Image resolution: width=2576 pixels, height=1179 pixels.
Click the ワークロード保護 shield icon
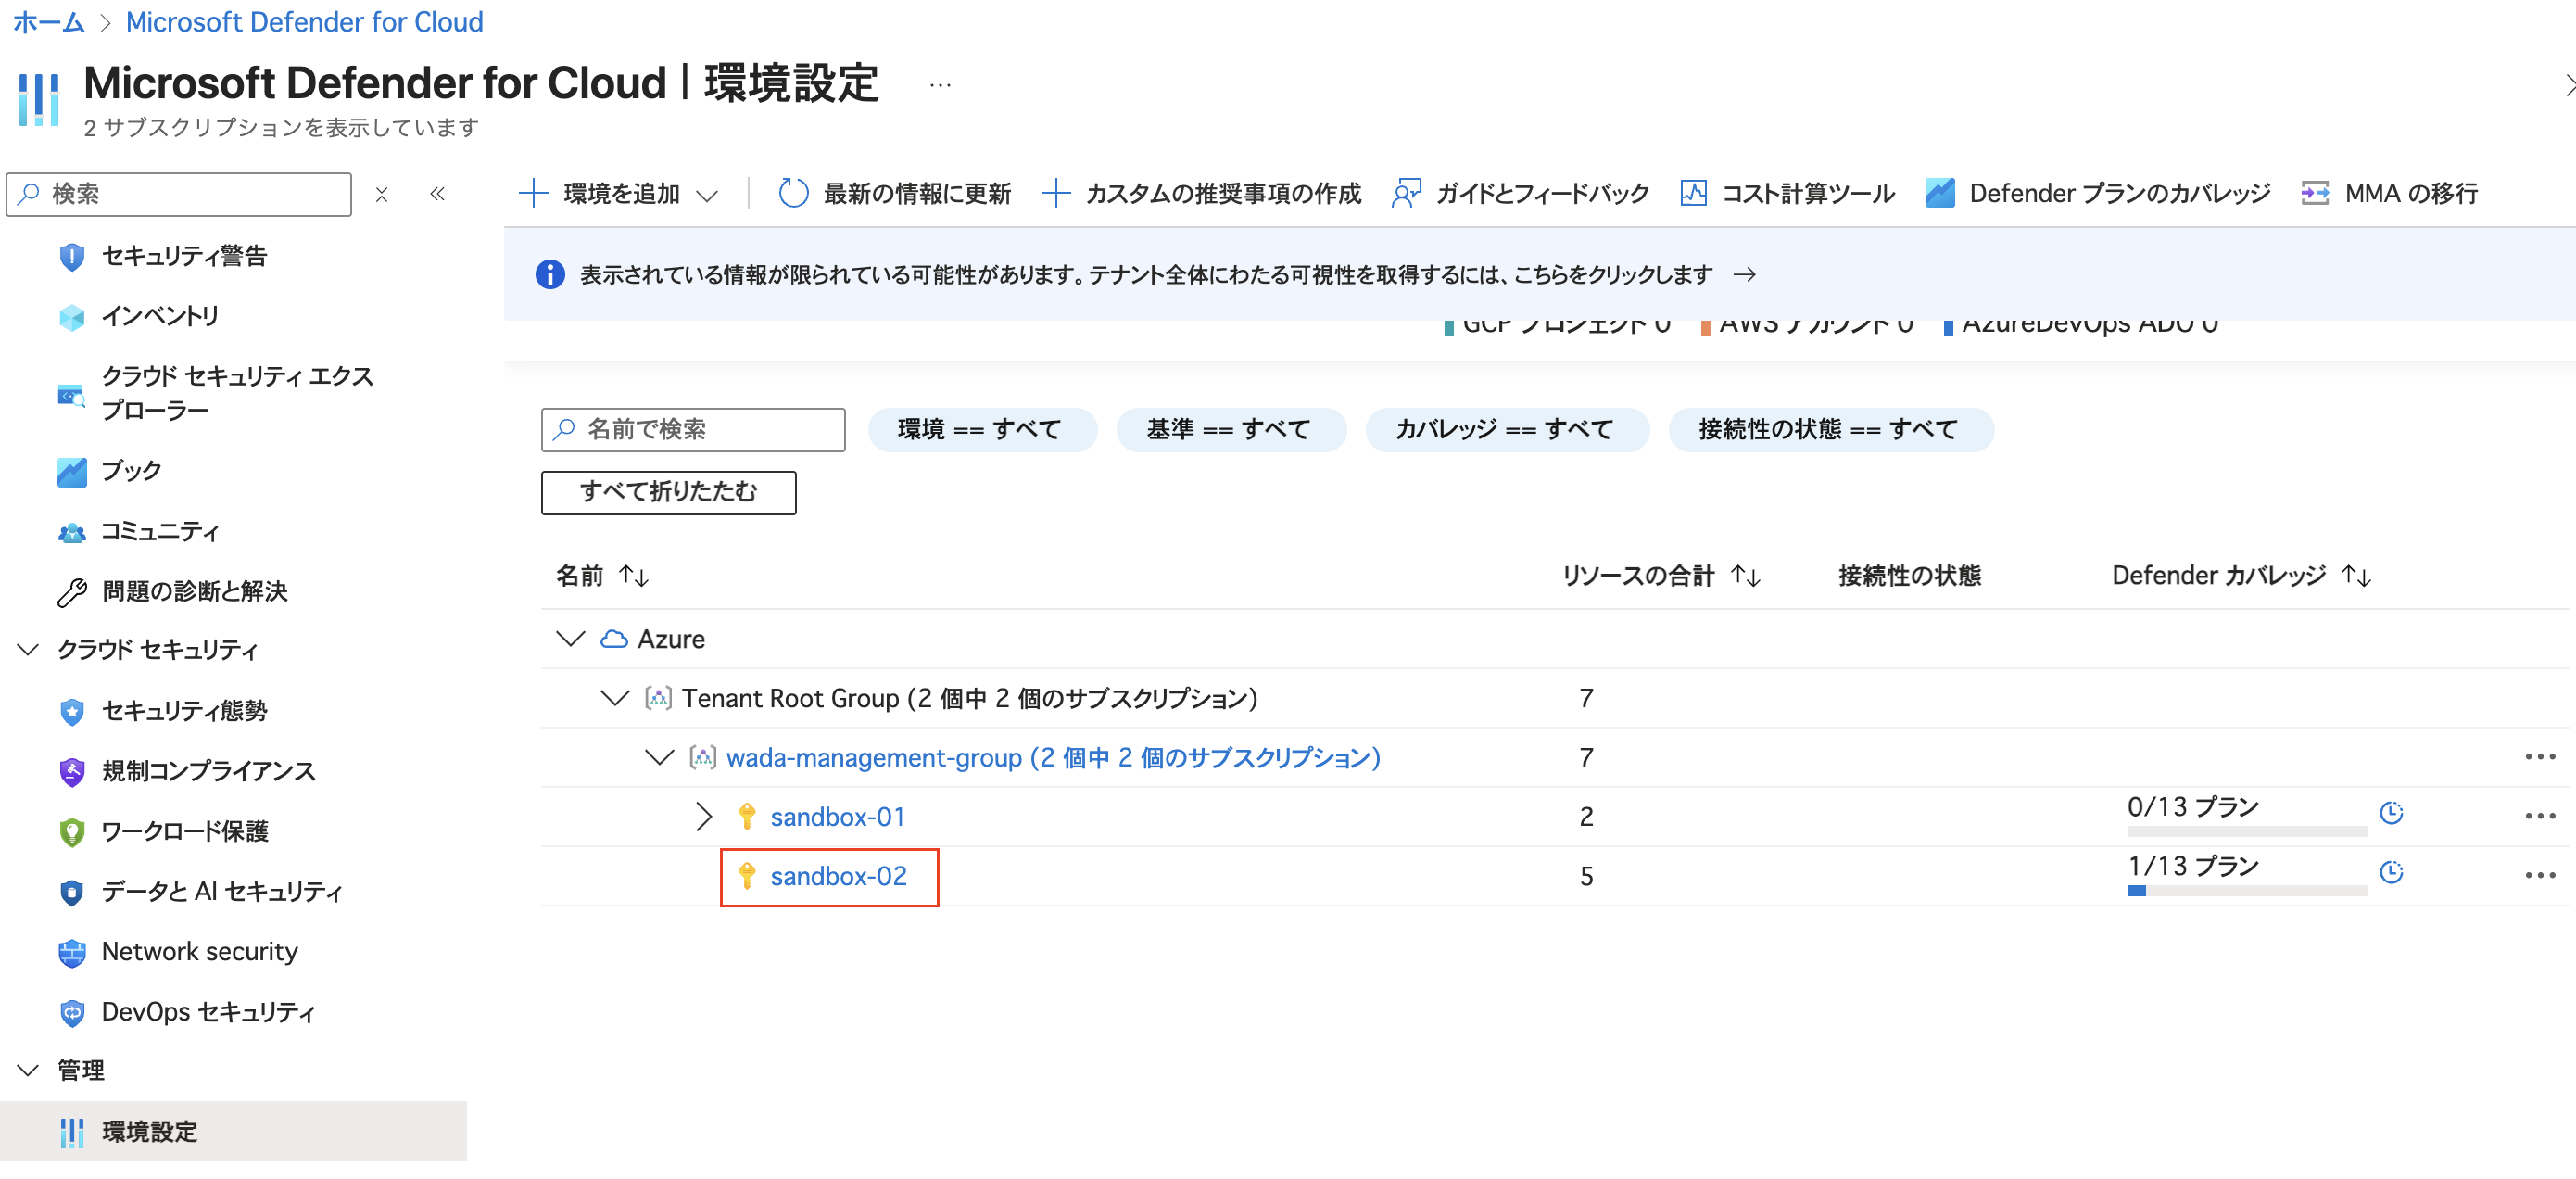click(71, 831)
